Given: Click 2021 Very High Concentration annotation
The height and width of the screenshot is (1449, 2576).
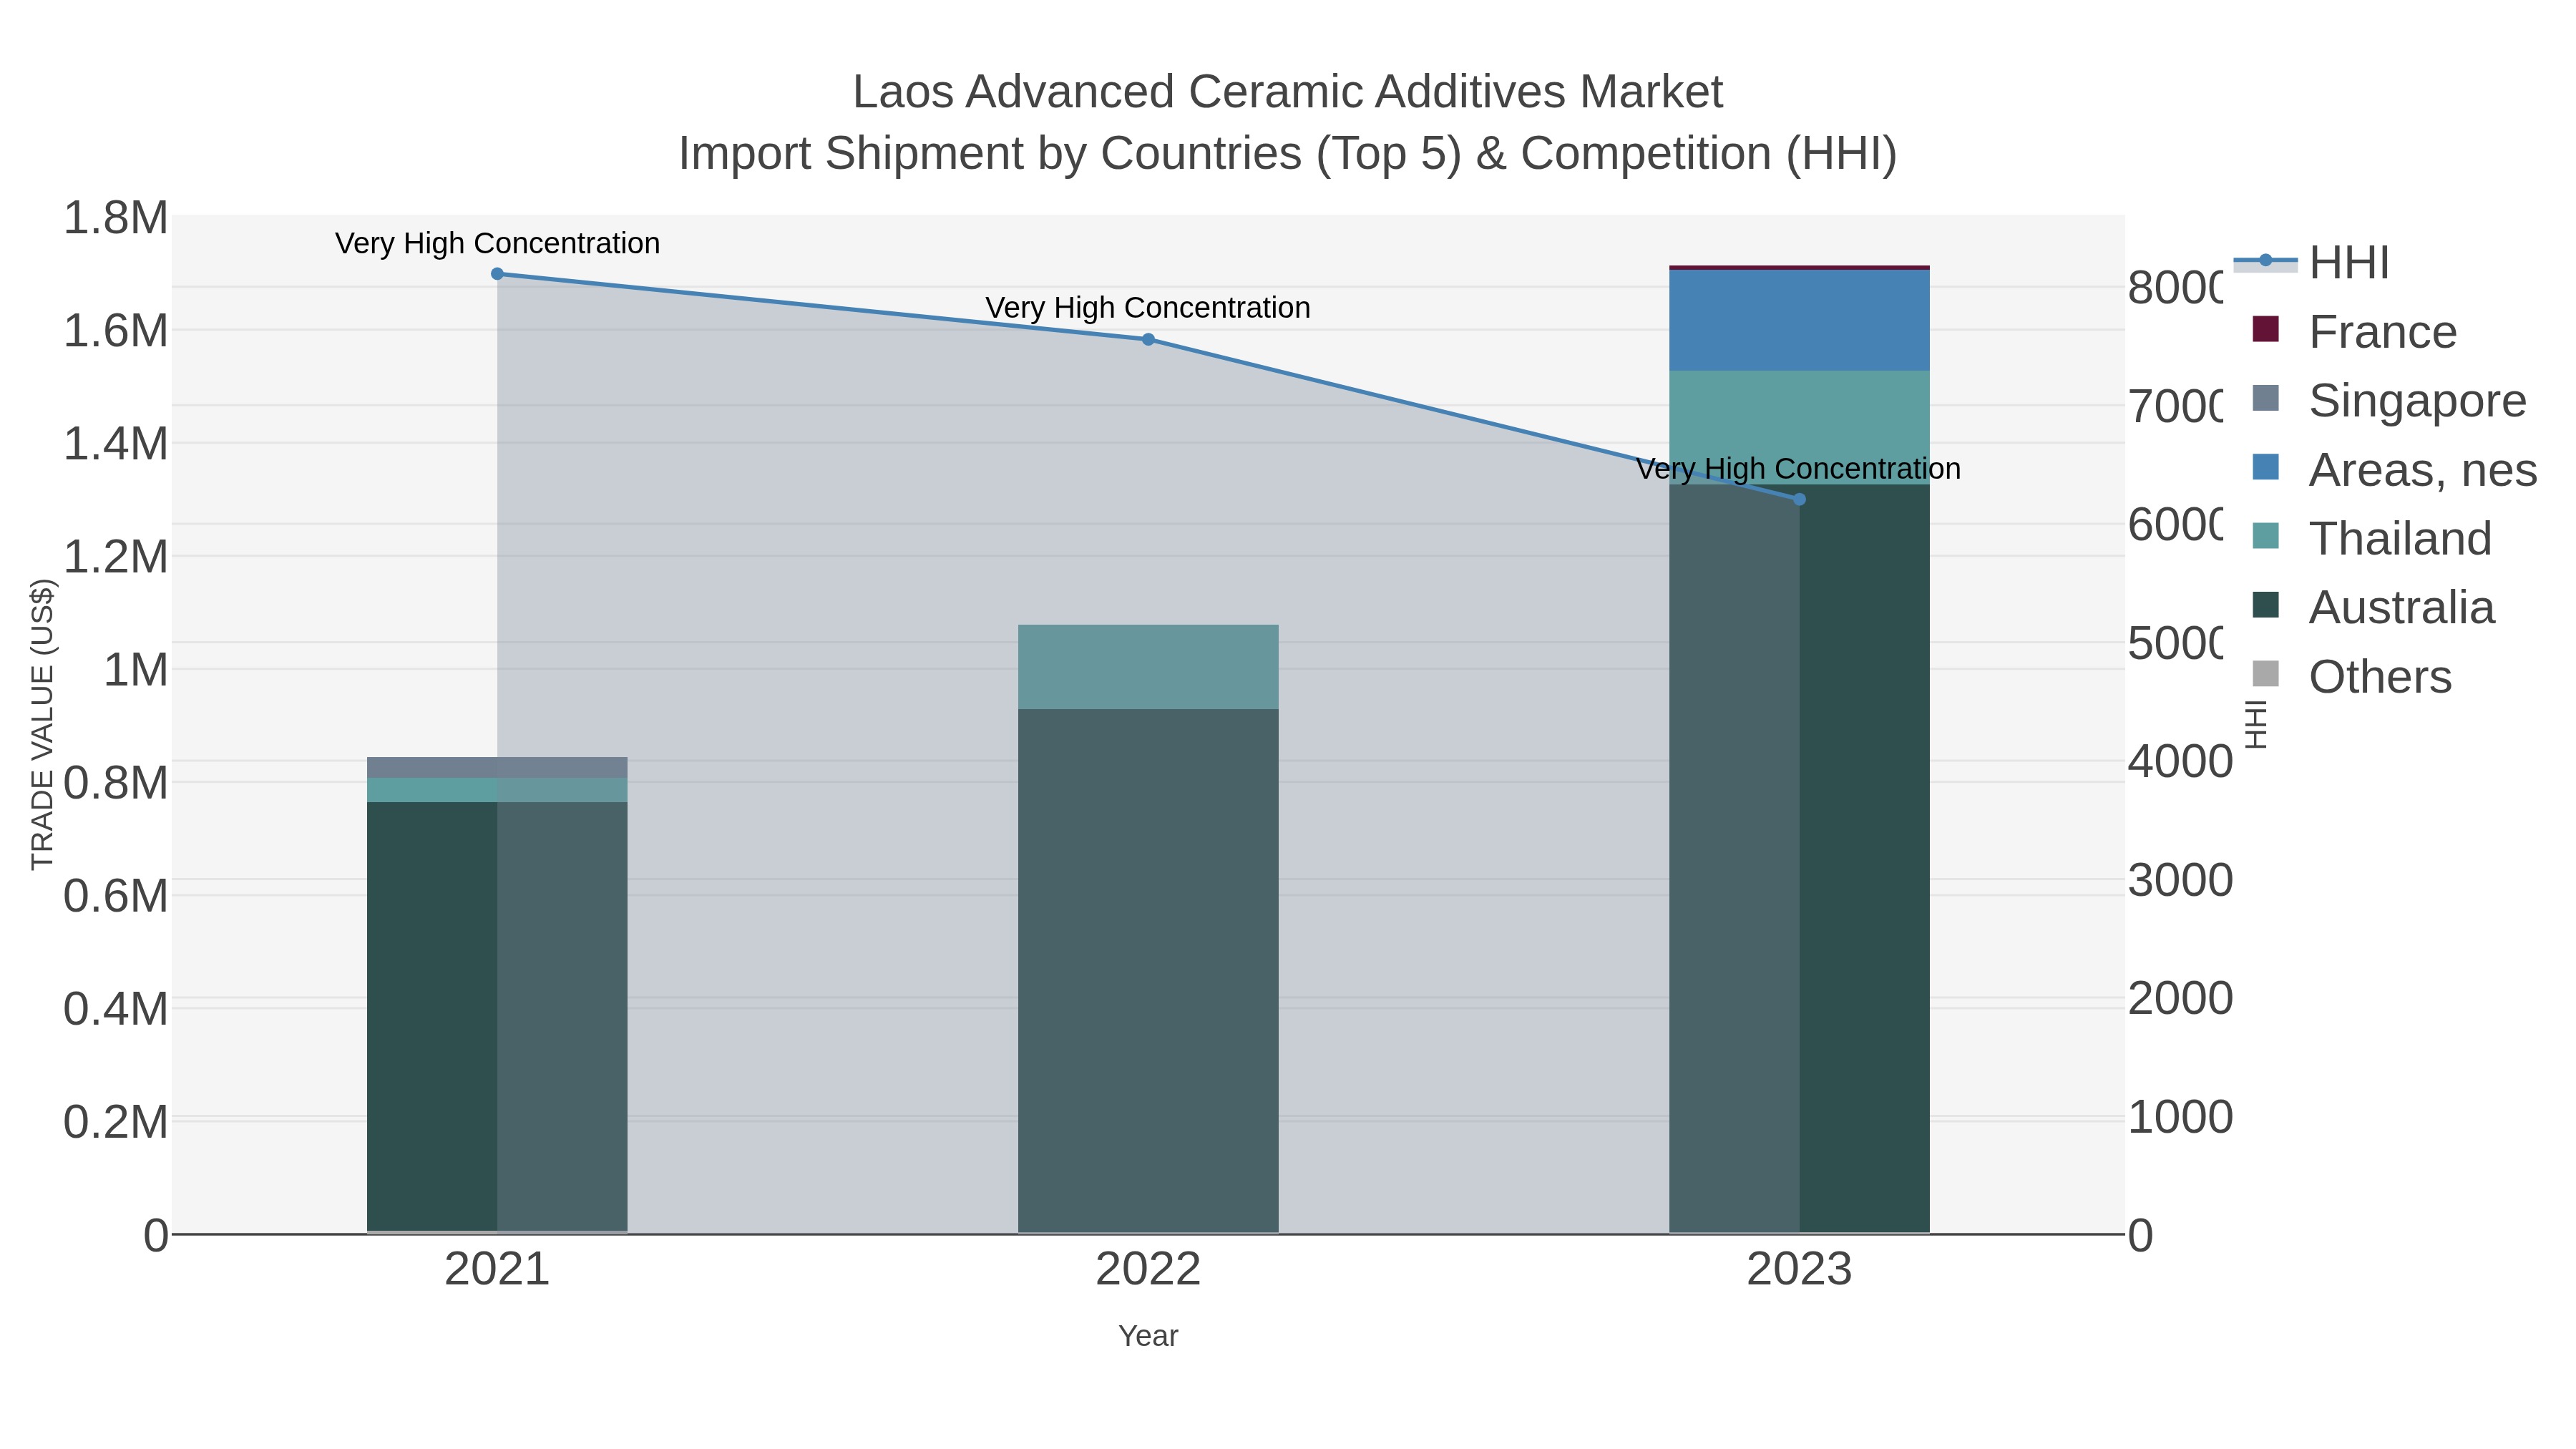Looking at the screenshot, I should (x=497, y=243).
